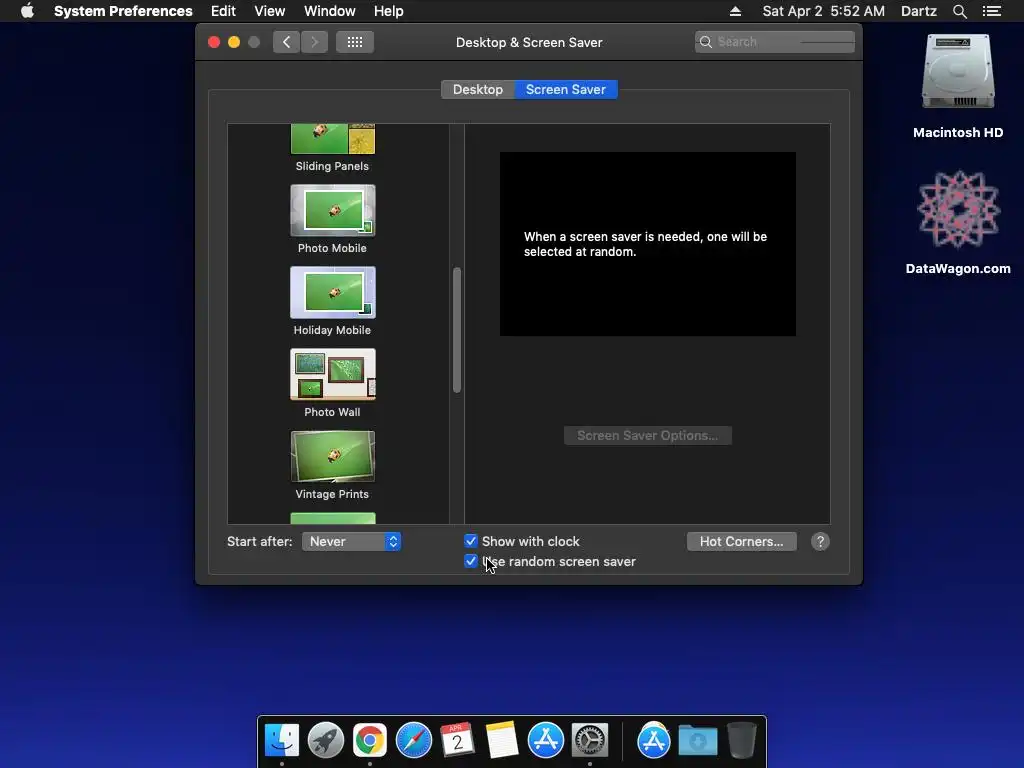1024x768 pixels.
Task: Click the forward navigation arrow
Action: coord(314,42)
